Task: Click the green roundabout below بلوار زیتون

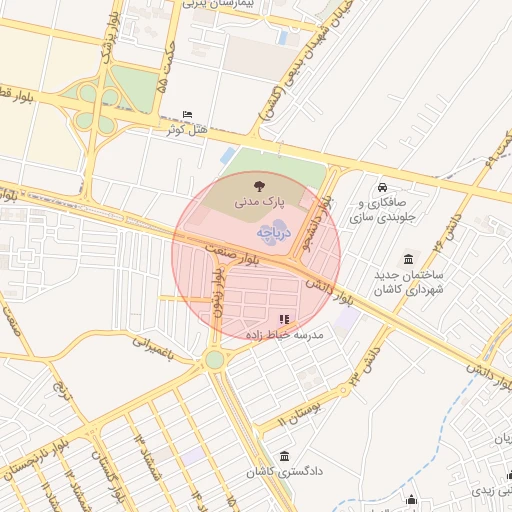Action: pos(215,360)
